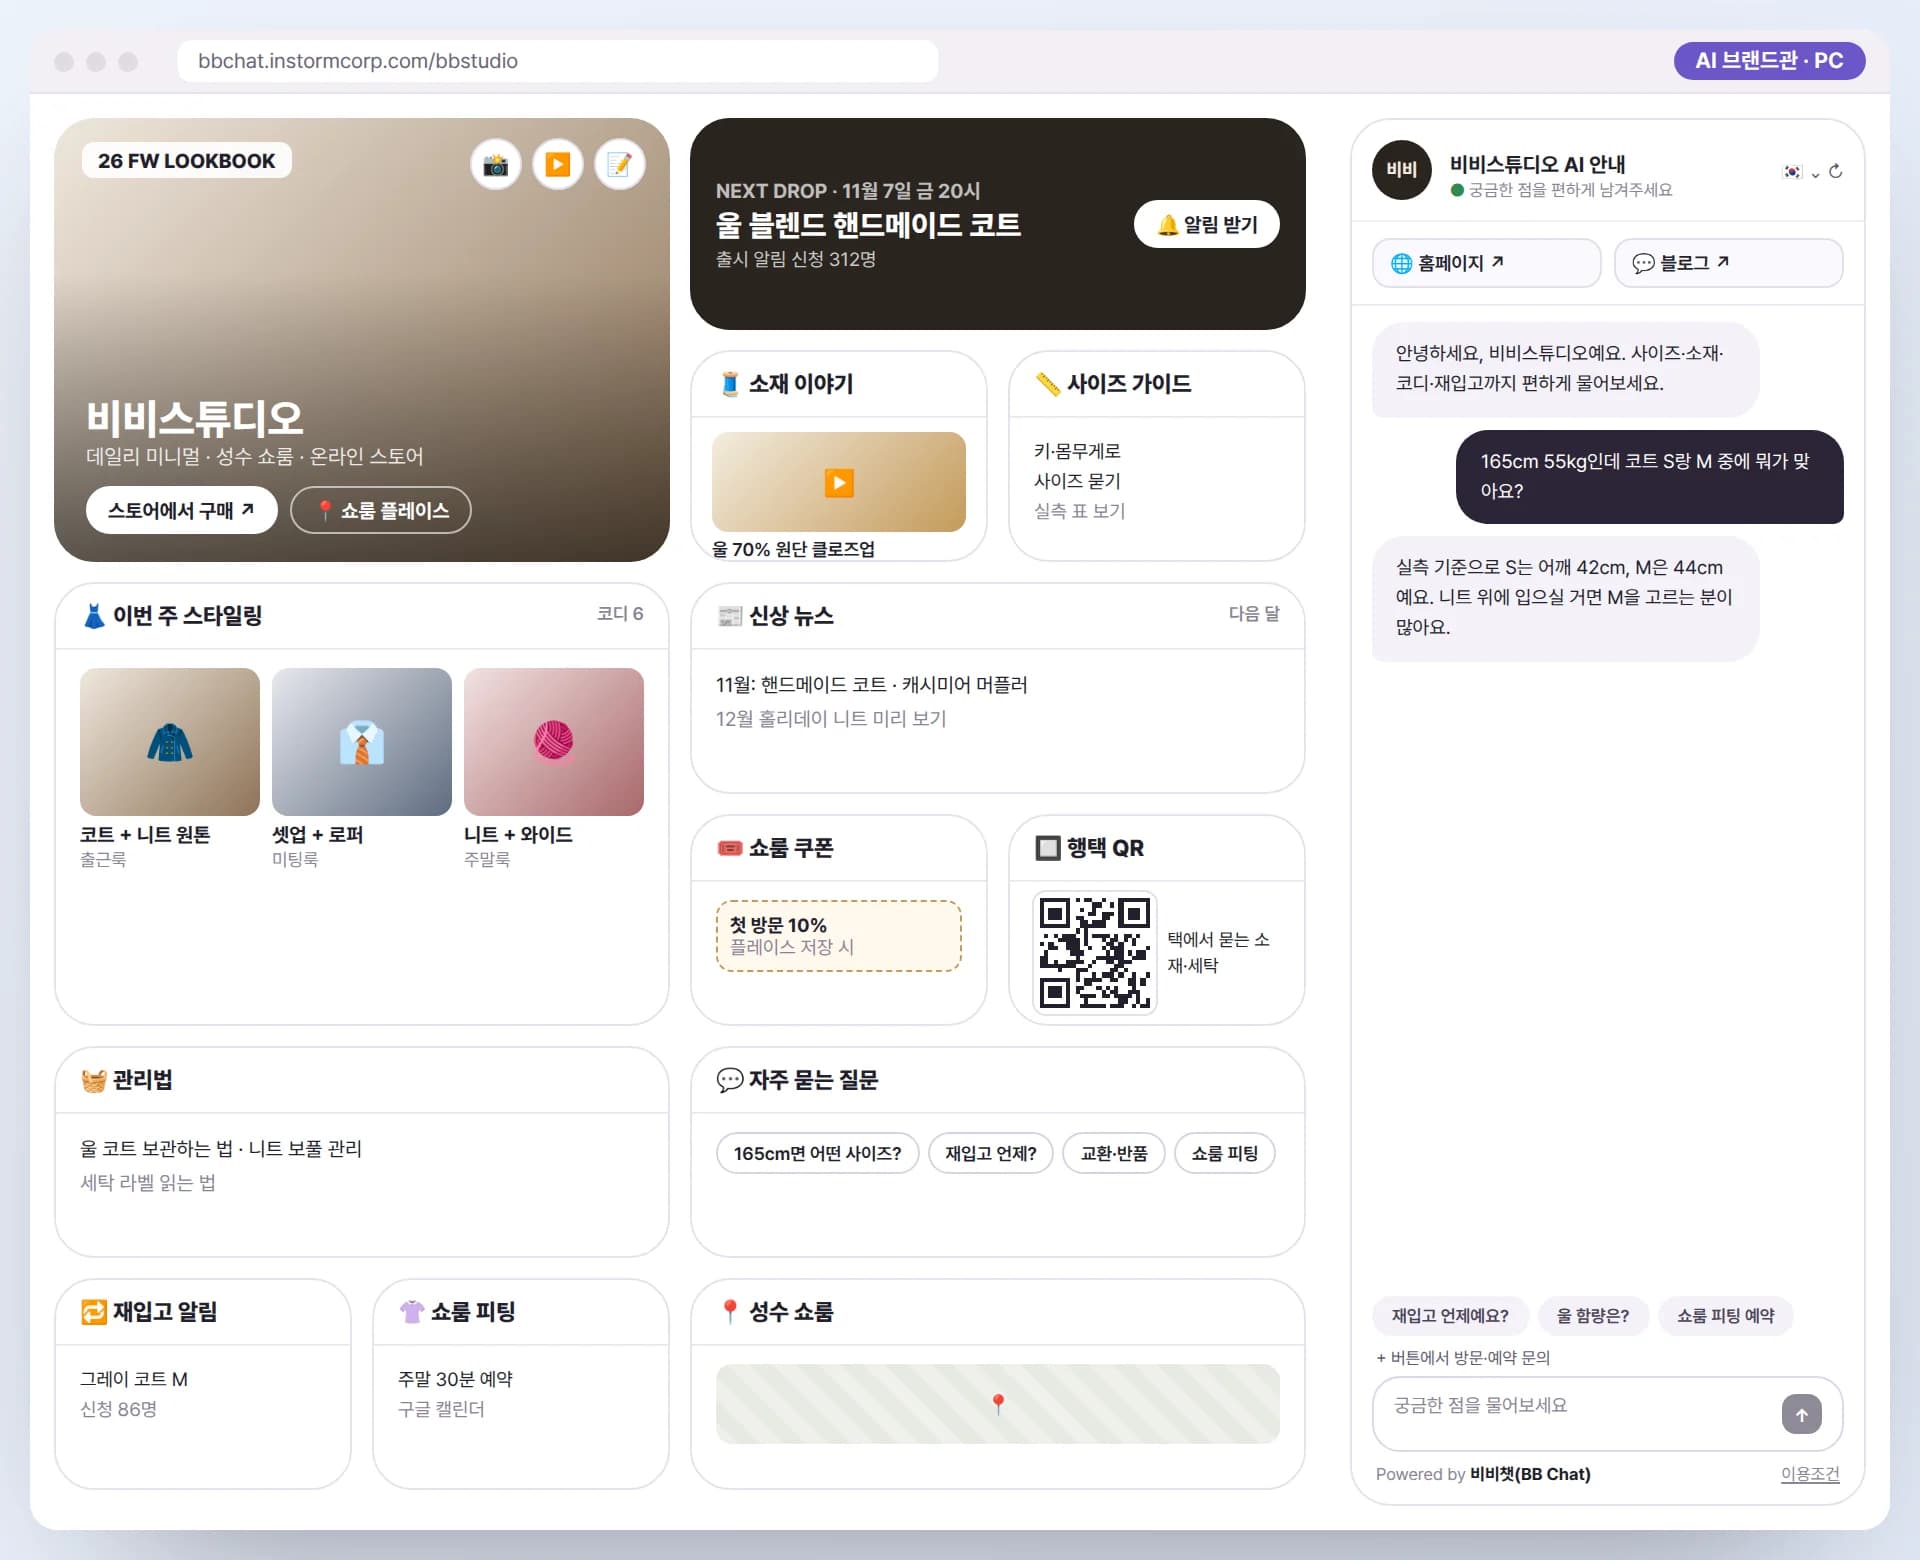Click the 비비챗(BB Chat) powered-by link
Screen dimensions: 1920x1560
[x=1530, y=1474]
